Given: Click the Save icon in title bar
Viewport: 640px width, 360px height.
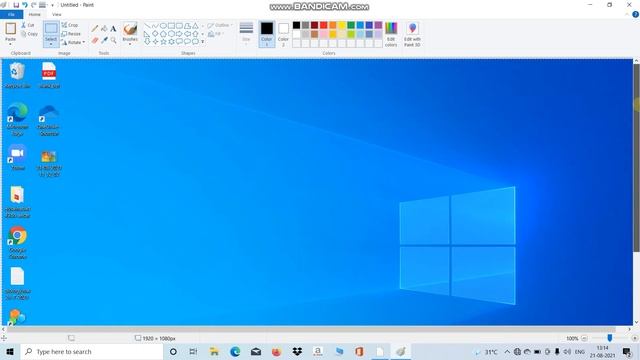Looking at the screenshot, I should pos(16,5).
